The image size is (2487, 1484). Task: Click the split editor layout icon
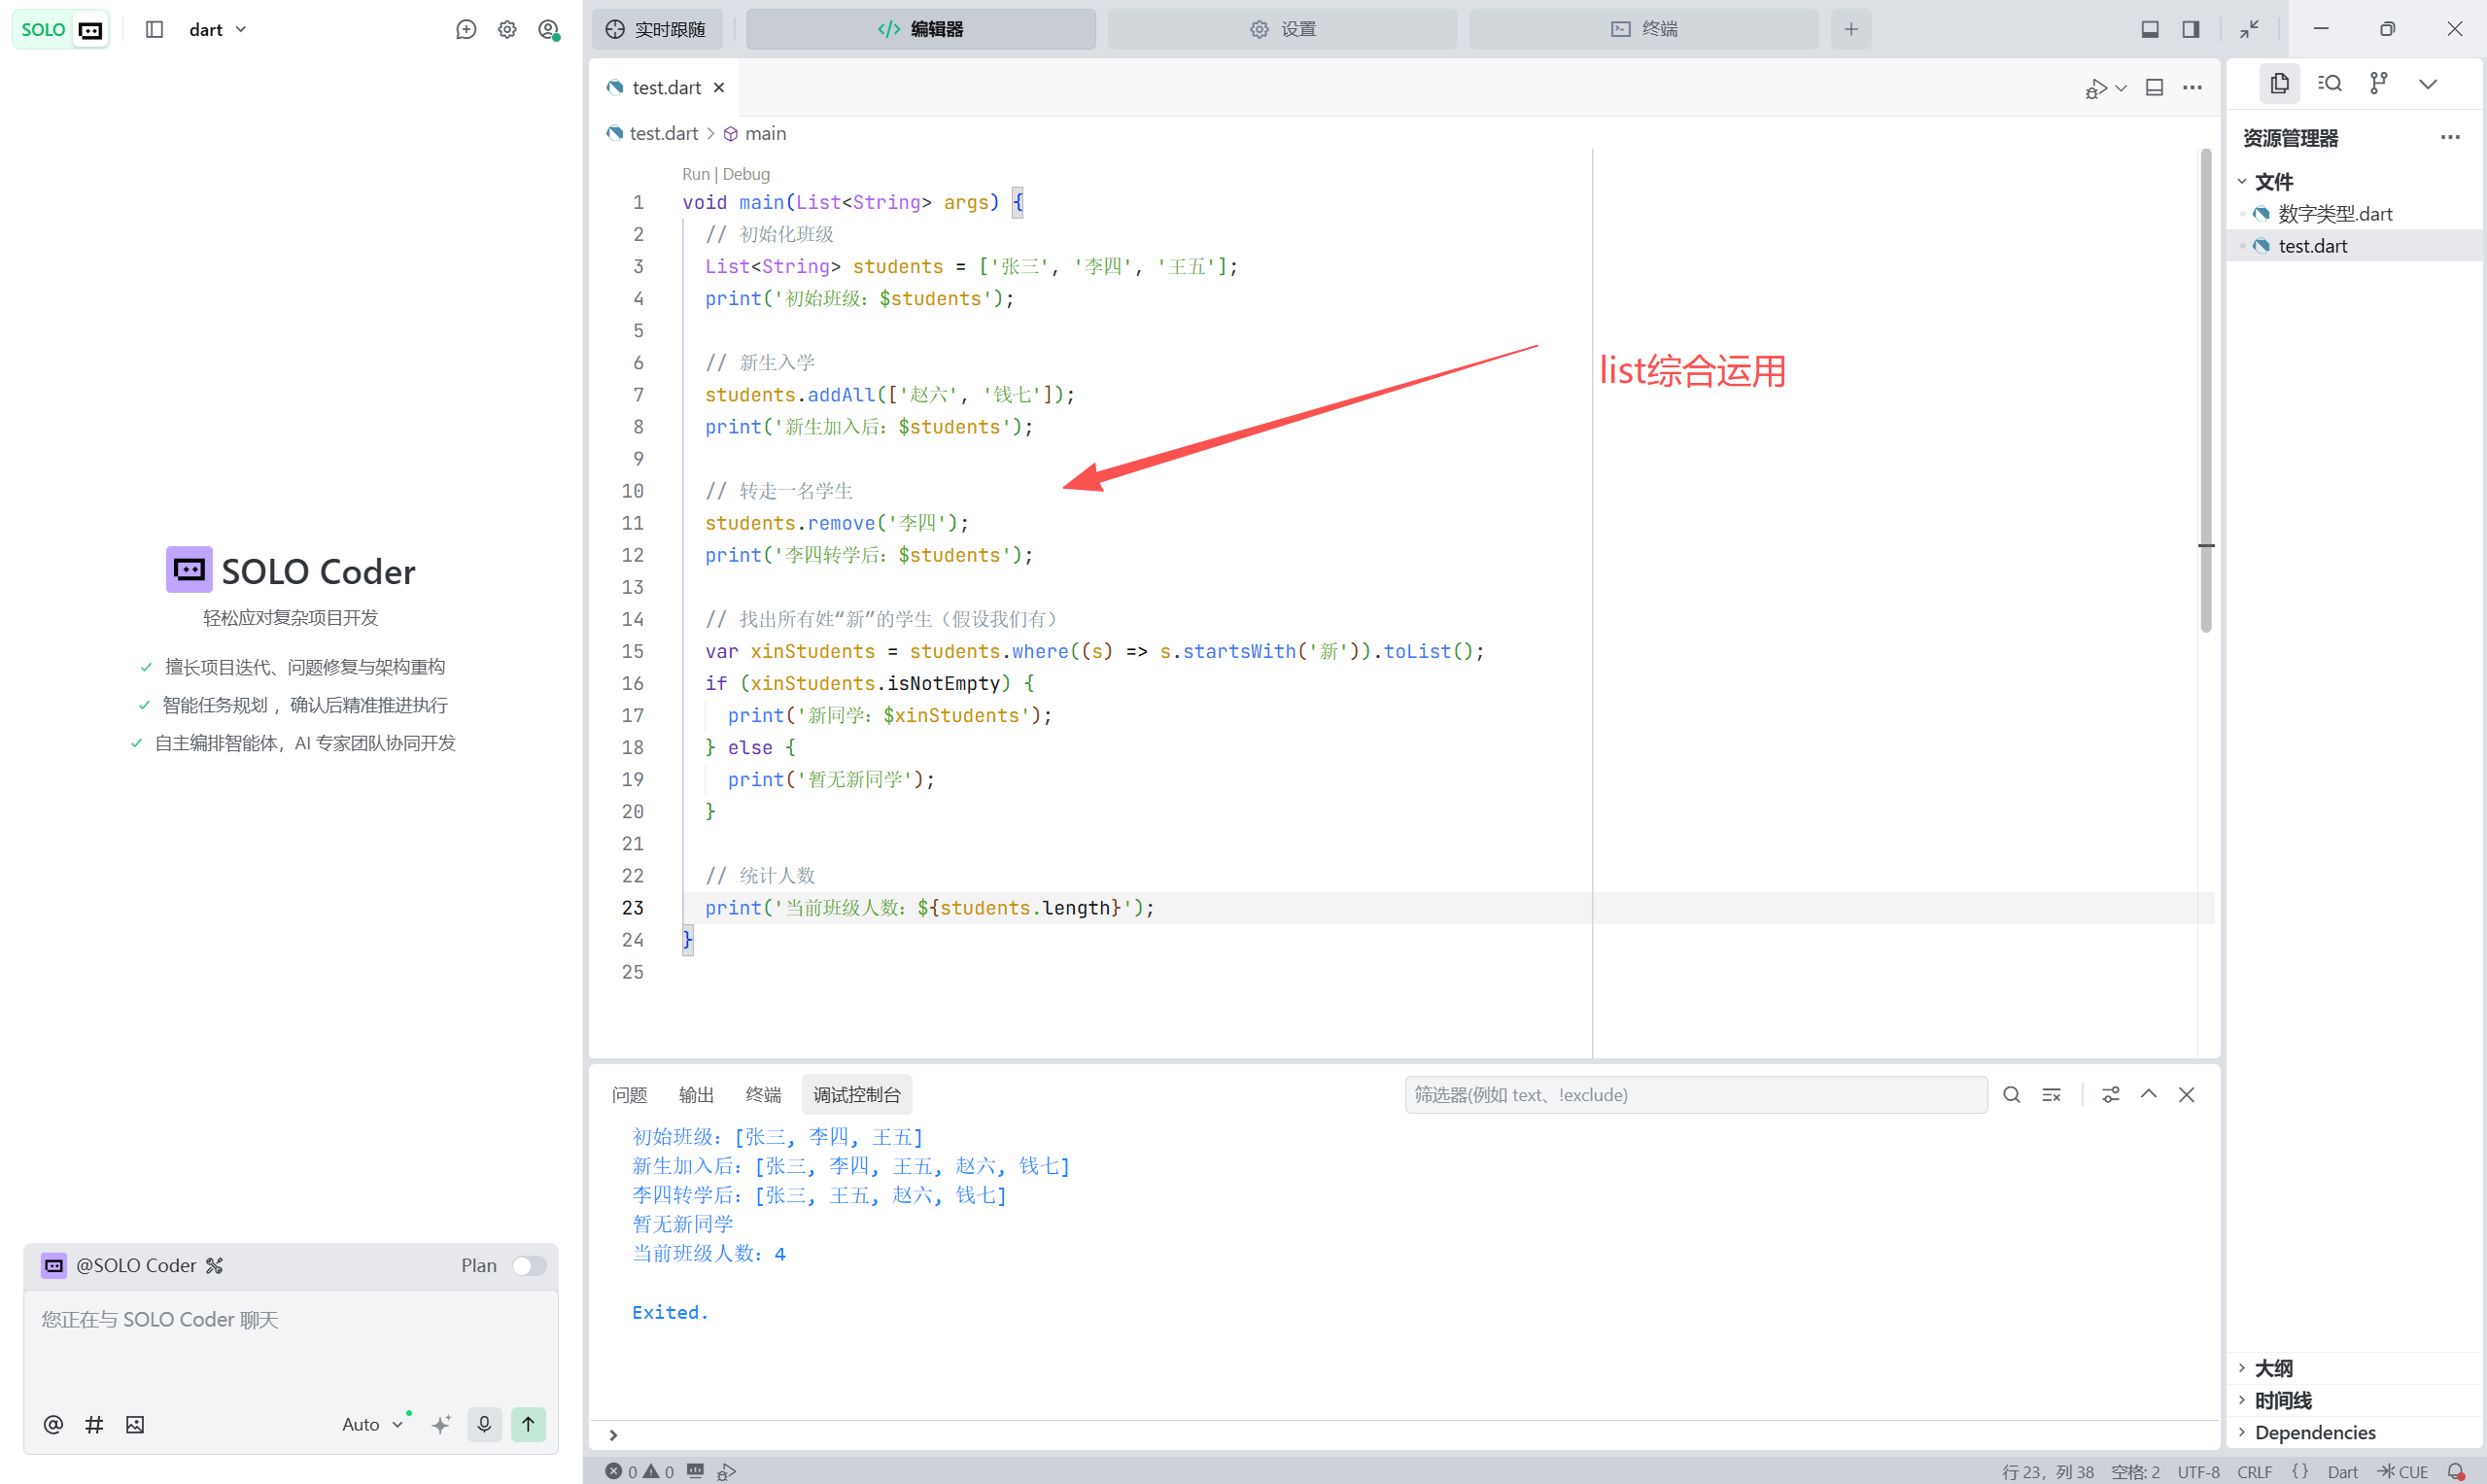pos(2154,88)
